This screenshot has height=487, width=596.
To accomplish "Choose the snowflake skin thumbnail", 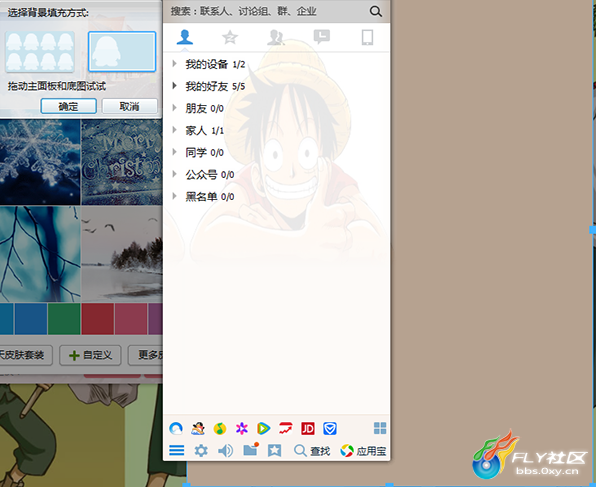I will pos(40,162).
